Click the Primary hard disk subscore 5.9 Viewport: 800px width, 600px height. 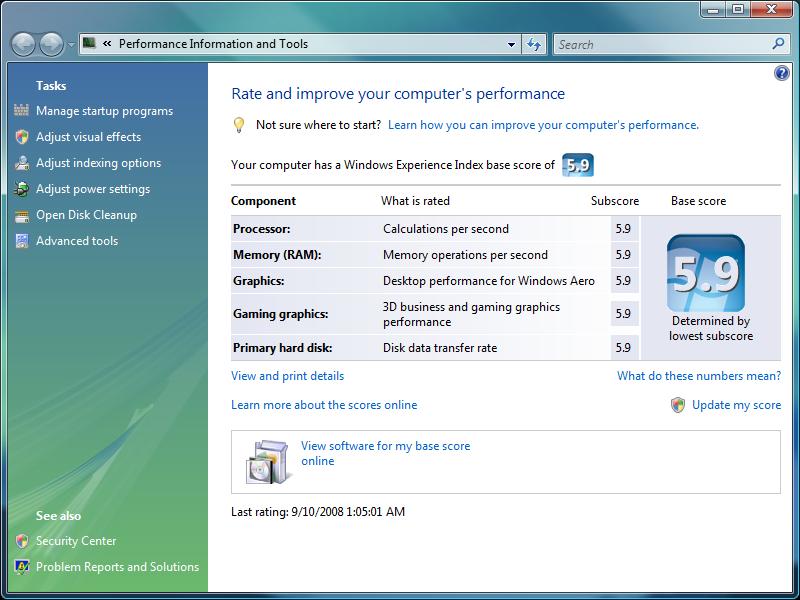623,347
